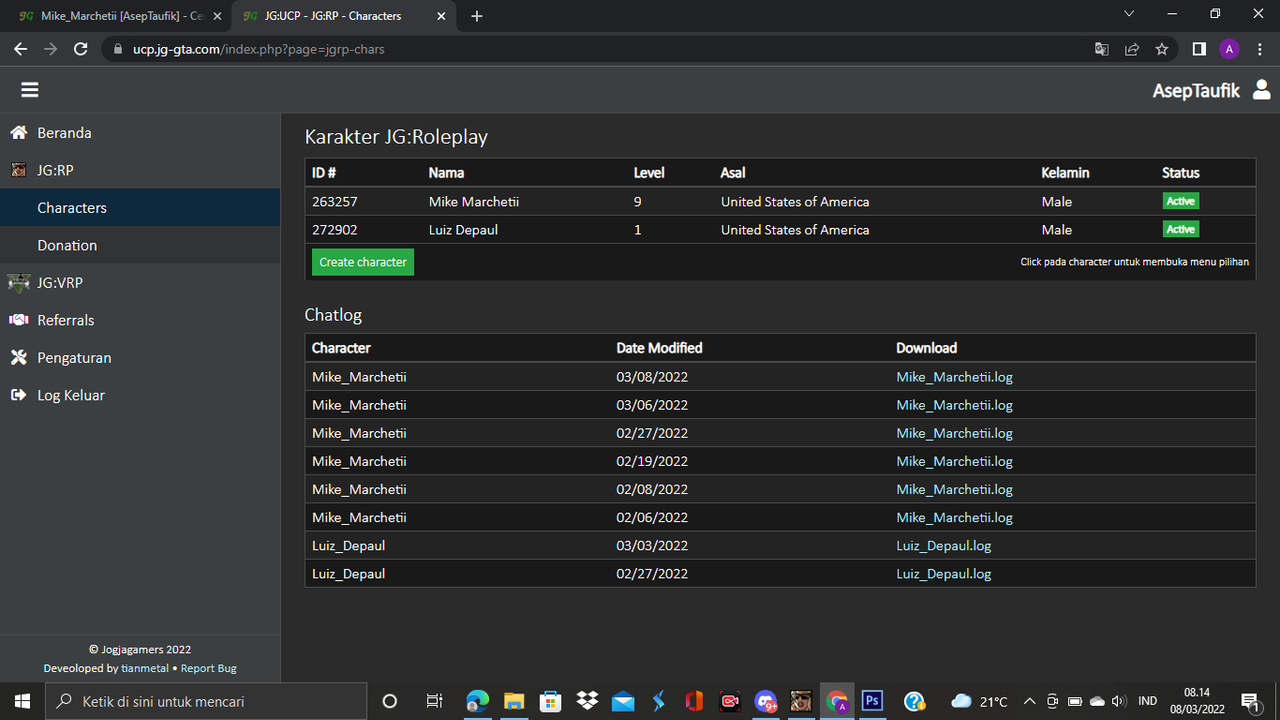Click the JG:VRP sidebar icon
Image resolution: width=1280 pixels, height=720 pixels.
click(x=19, y=283)
